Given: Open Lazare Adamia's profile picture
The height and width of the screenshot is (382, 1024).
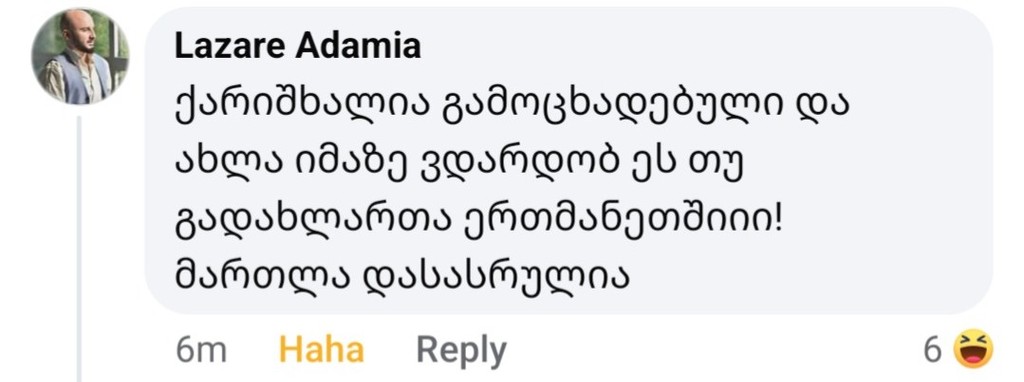Looking at the screenshot, I should click(x=80, y=57).
